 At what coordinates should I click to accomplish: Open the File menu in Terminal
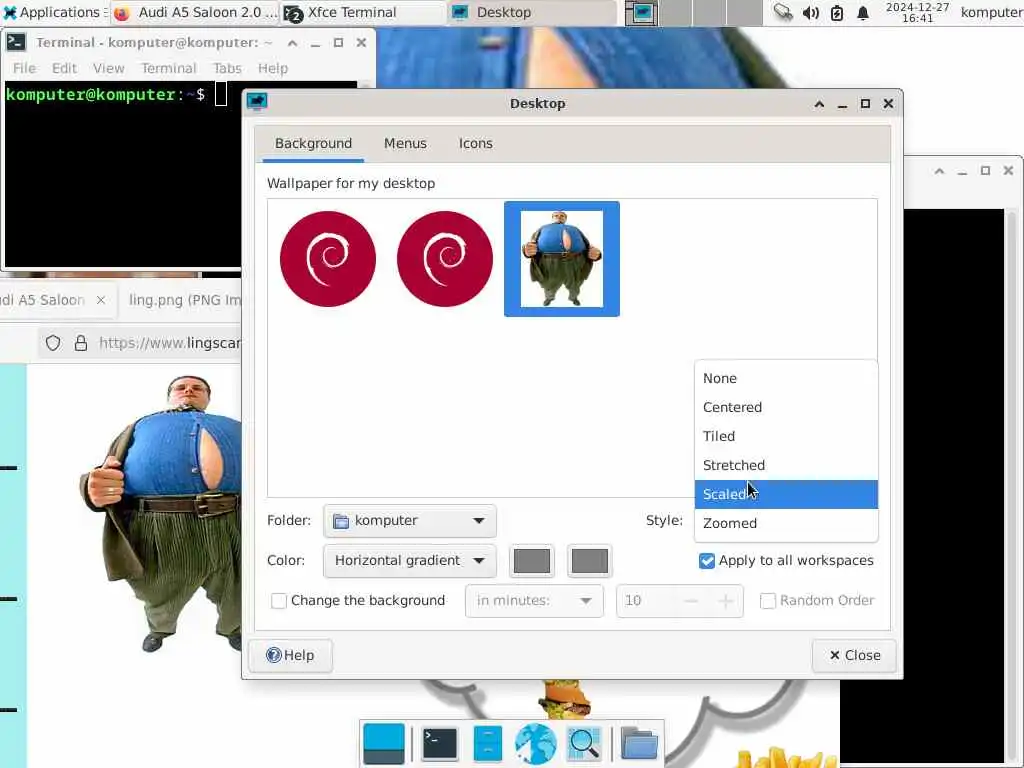[x=24, y=68]
